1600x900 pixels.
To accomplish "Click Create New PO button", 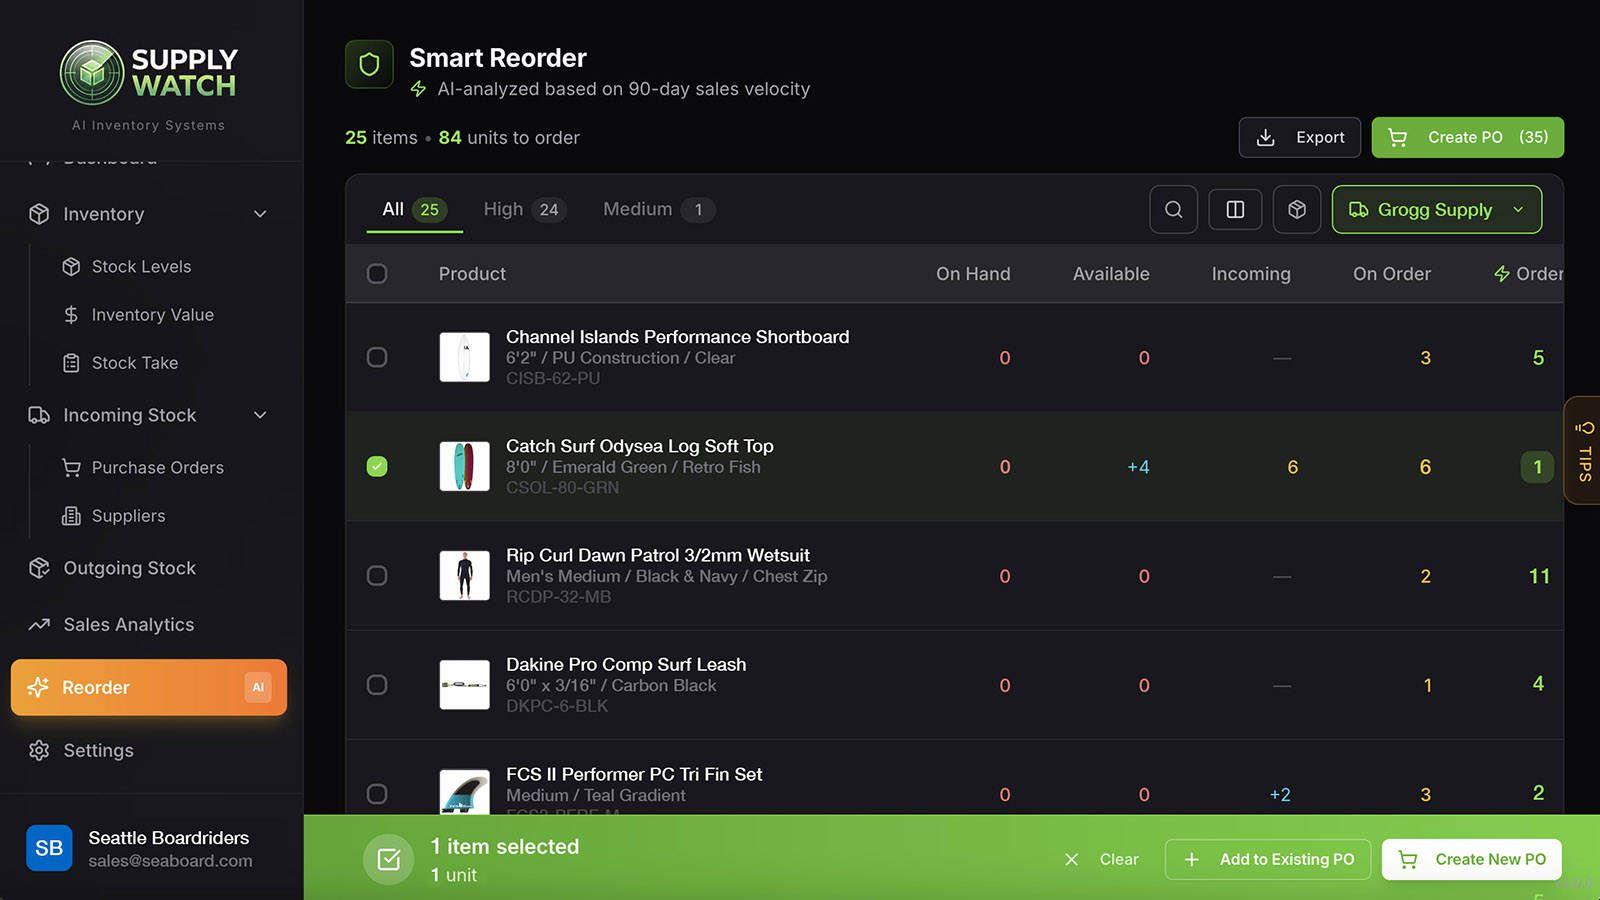I will click(x=1472, y=860).
